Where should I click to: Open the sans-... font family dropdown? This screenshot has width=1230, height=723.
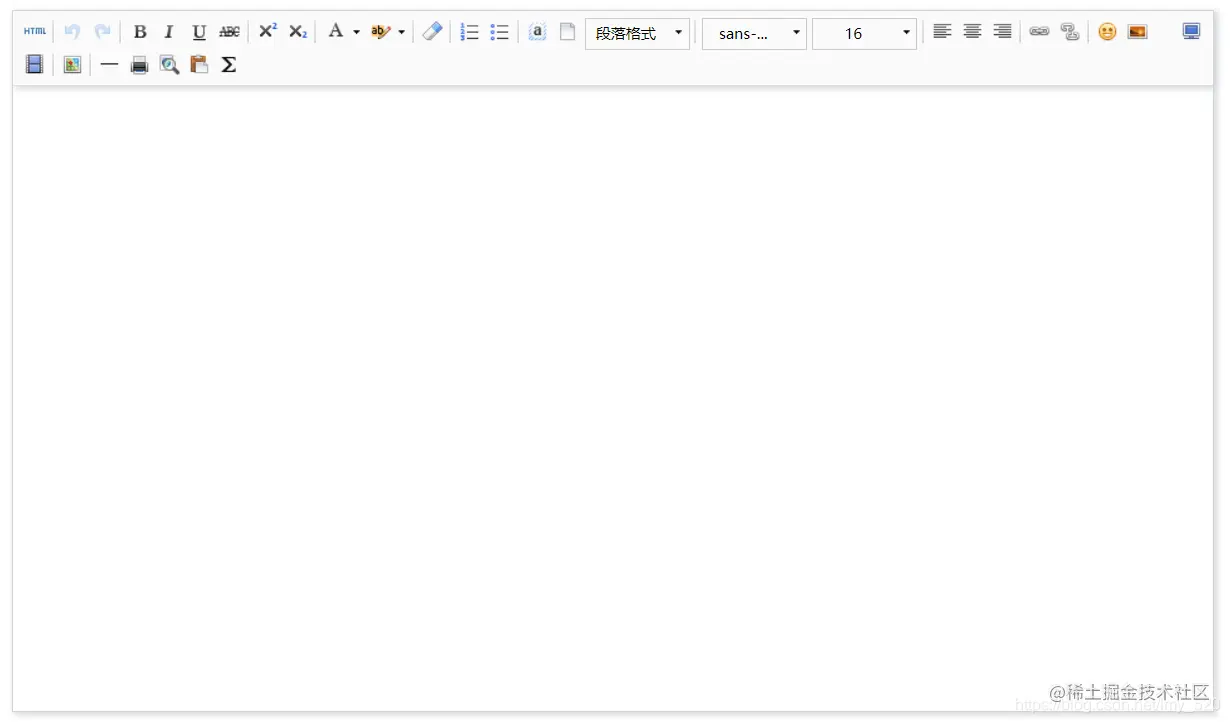[x=754, y=33]
